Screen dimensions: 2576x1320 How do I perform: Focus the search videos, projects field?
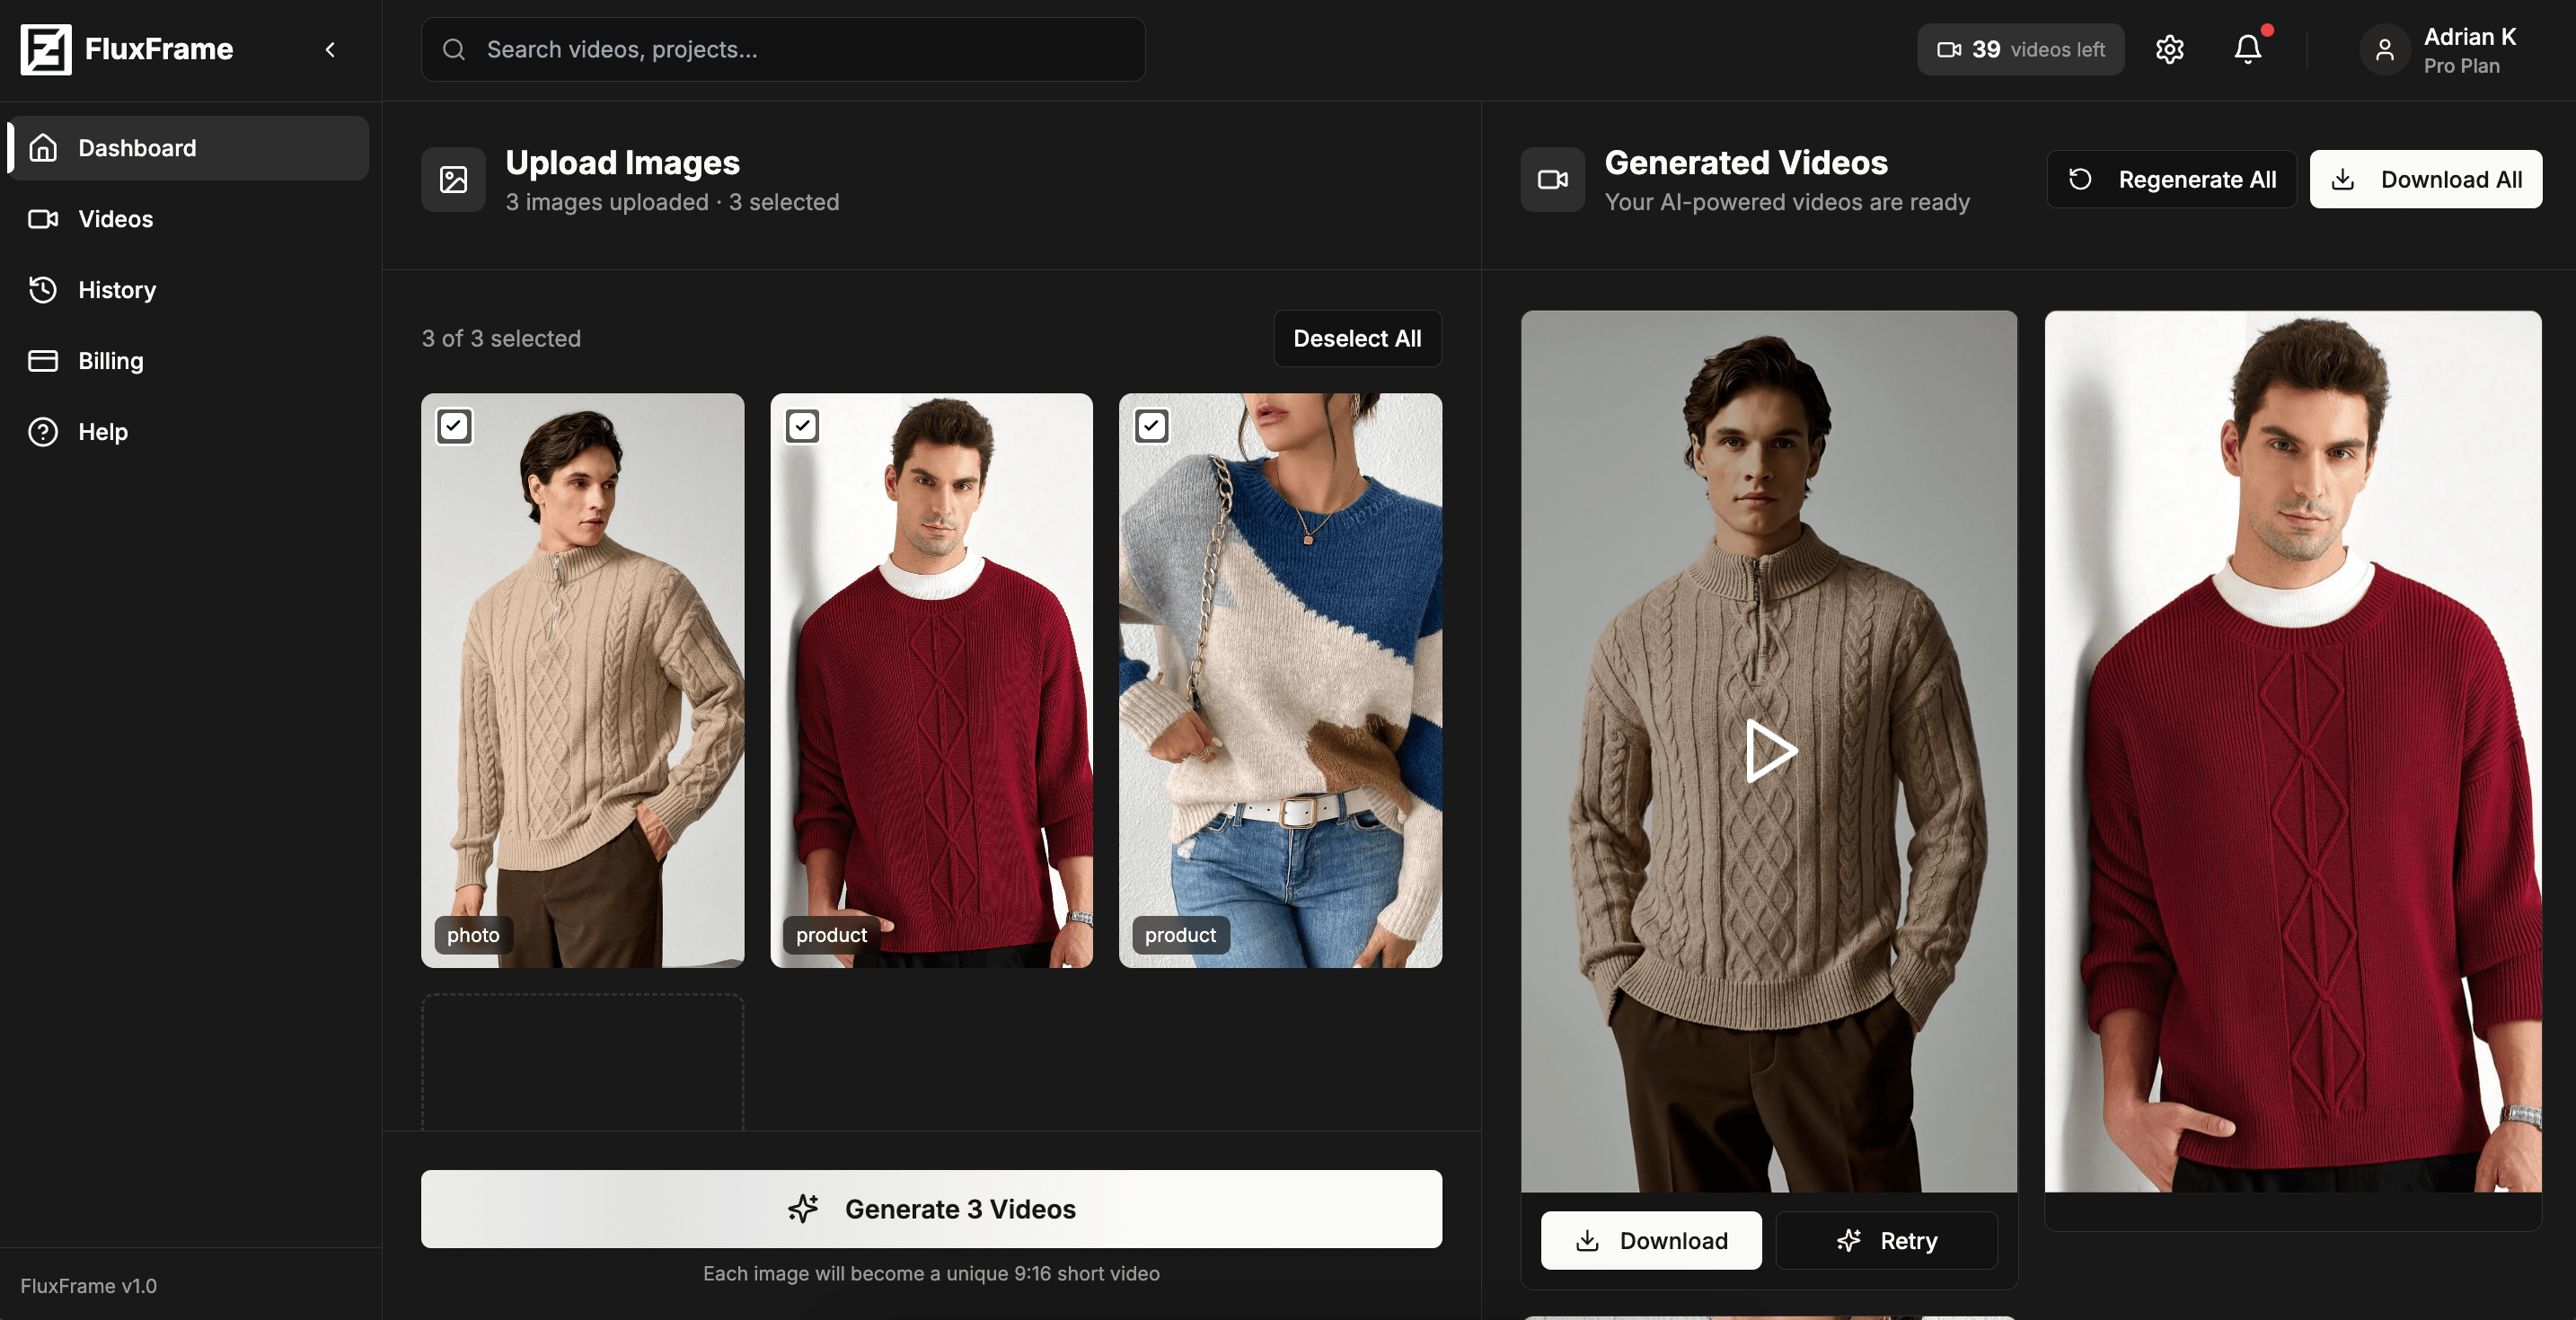point(782,49)
